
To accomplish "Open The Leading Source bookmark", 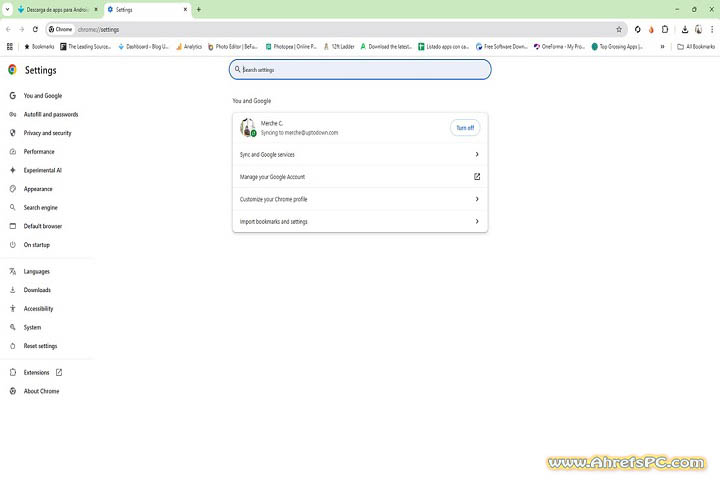I will (x=86, y=46).
